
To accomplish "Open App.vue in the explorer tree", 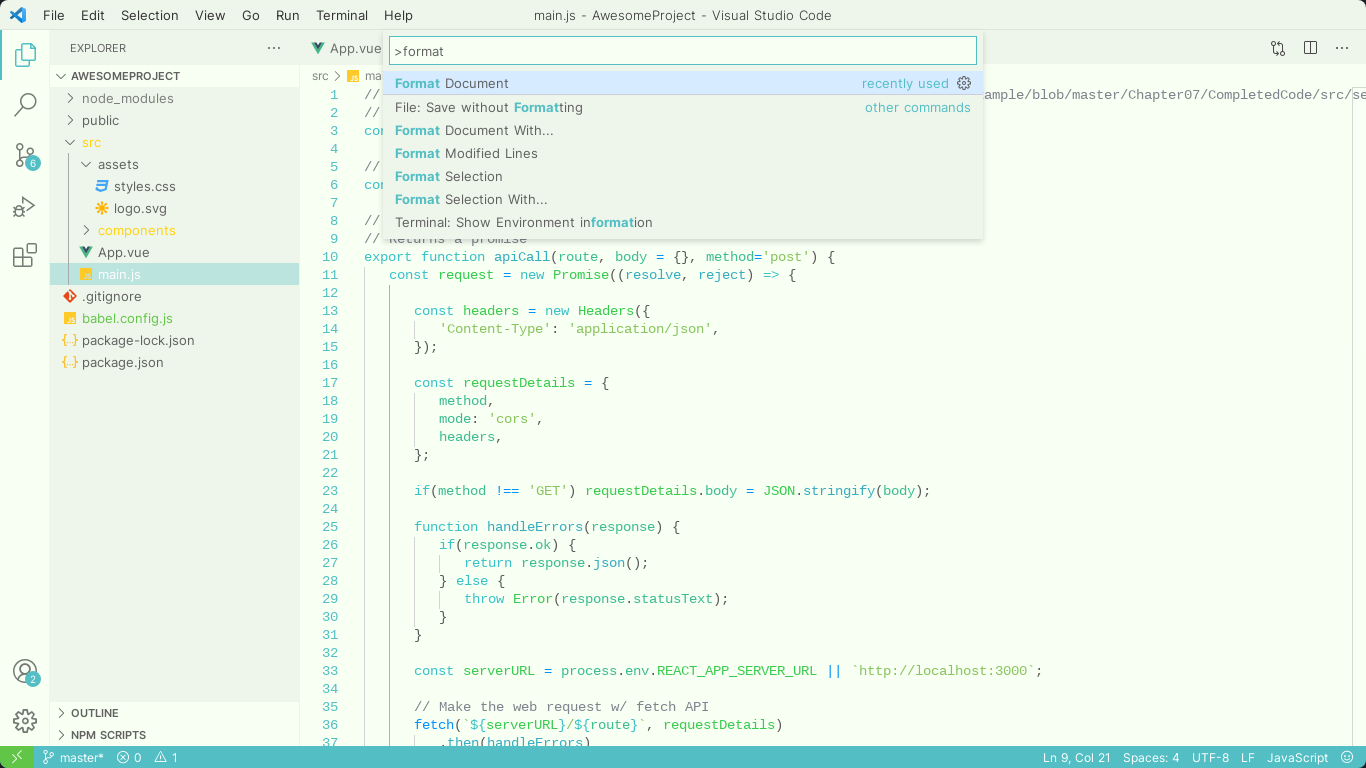I will (x=174, y=252).
